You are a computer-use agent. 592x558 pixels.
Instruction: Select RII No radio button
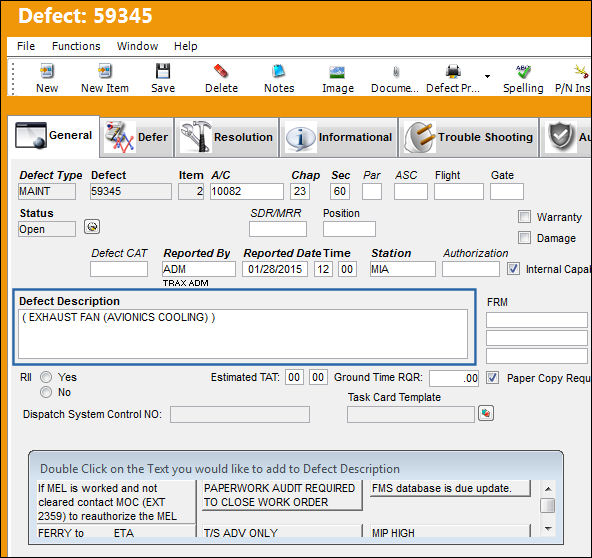(x=46, y=392)
